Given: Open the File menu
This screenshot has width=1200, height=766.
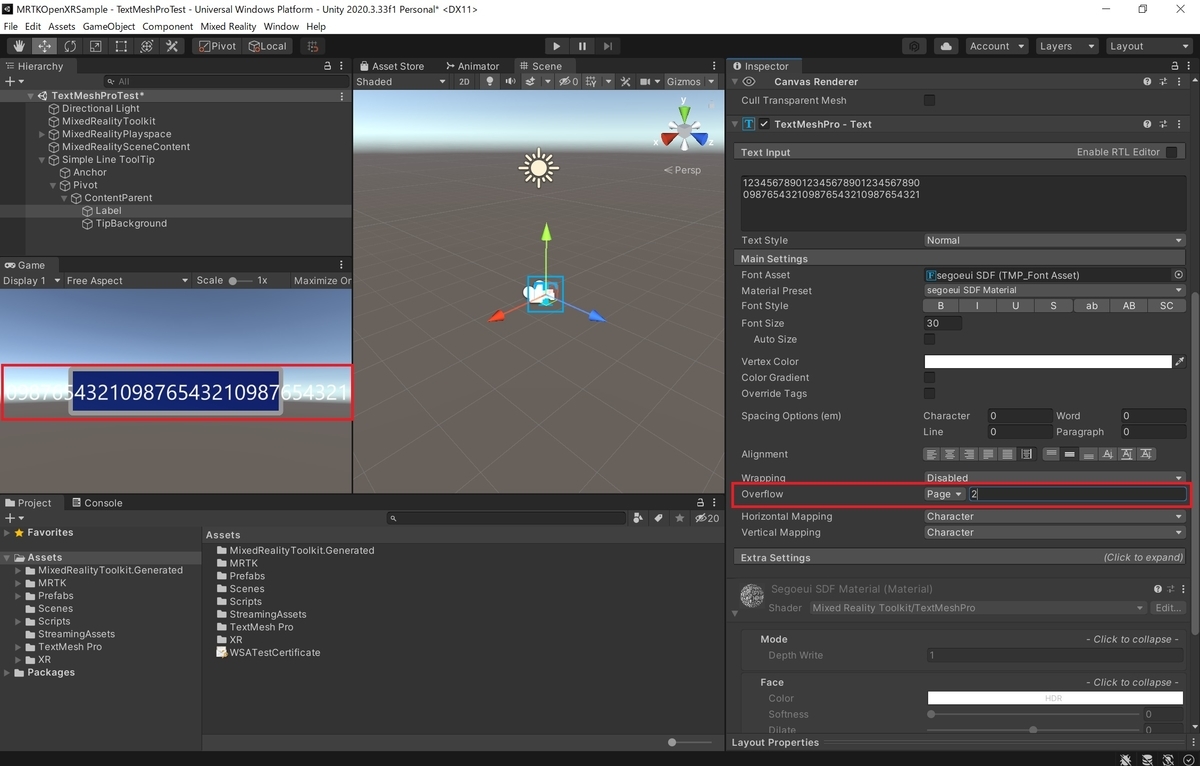Looking at the screenshot, I should click(x=10, y=26).
